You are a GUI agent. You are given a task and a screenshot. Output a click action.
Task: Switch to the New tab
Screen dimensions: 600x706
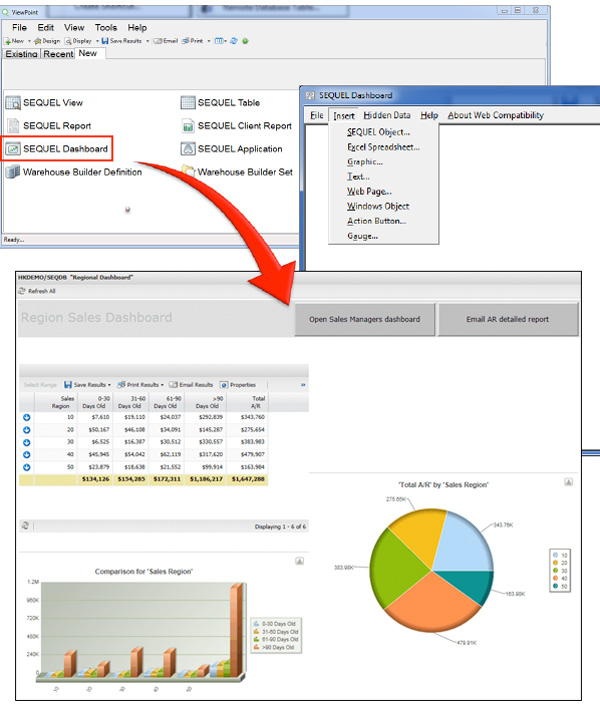tap(88, 53)
